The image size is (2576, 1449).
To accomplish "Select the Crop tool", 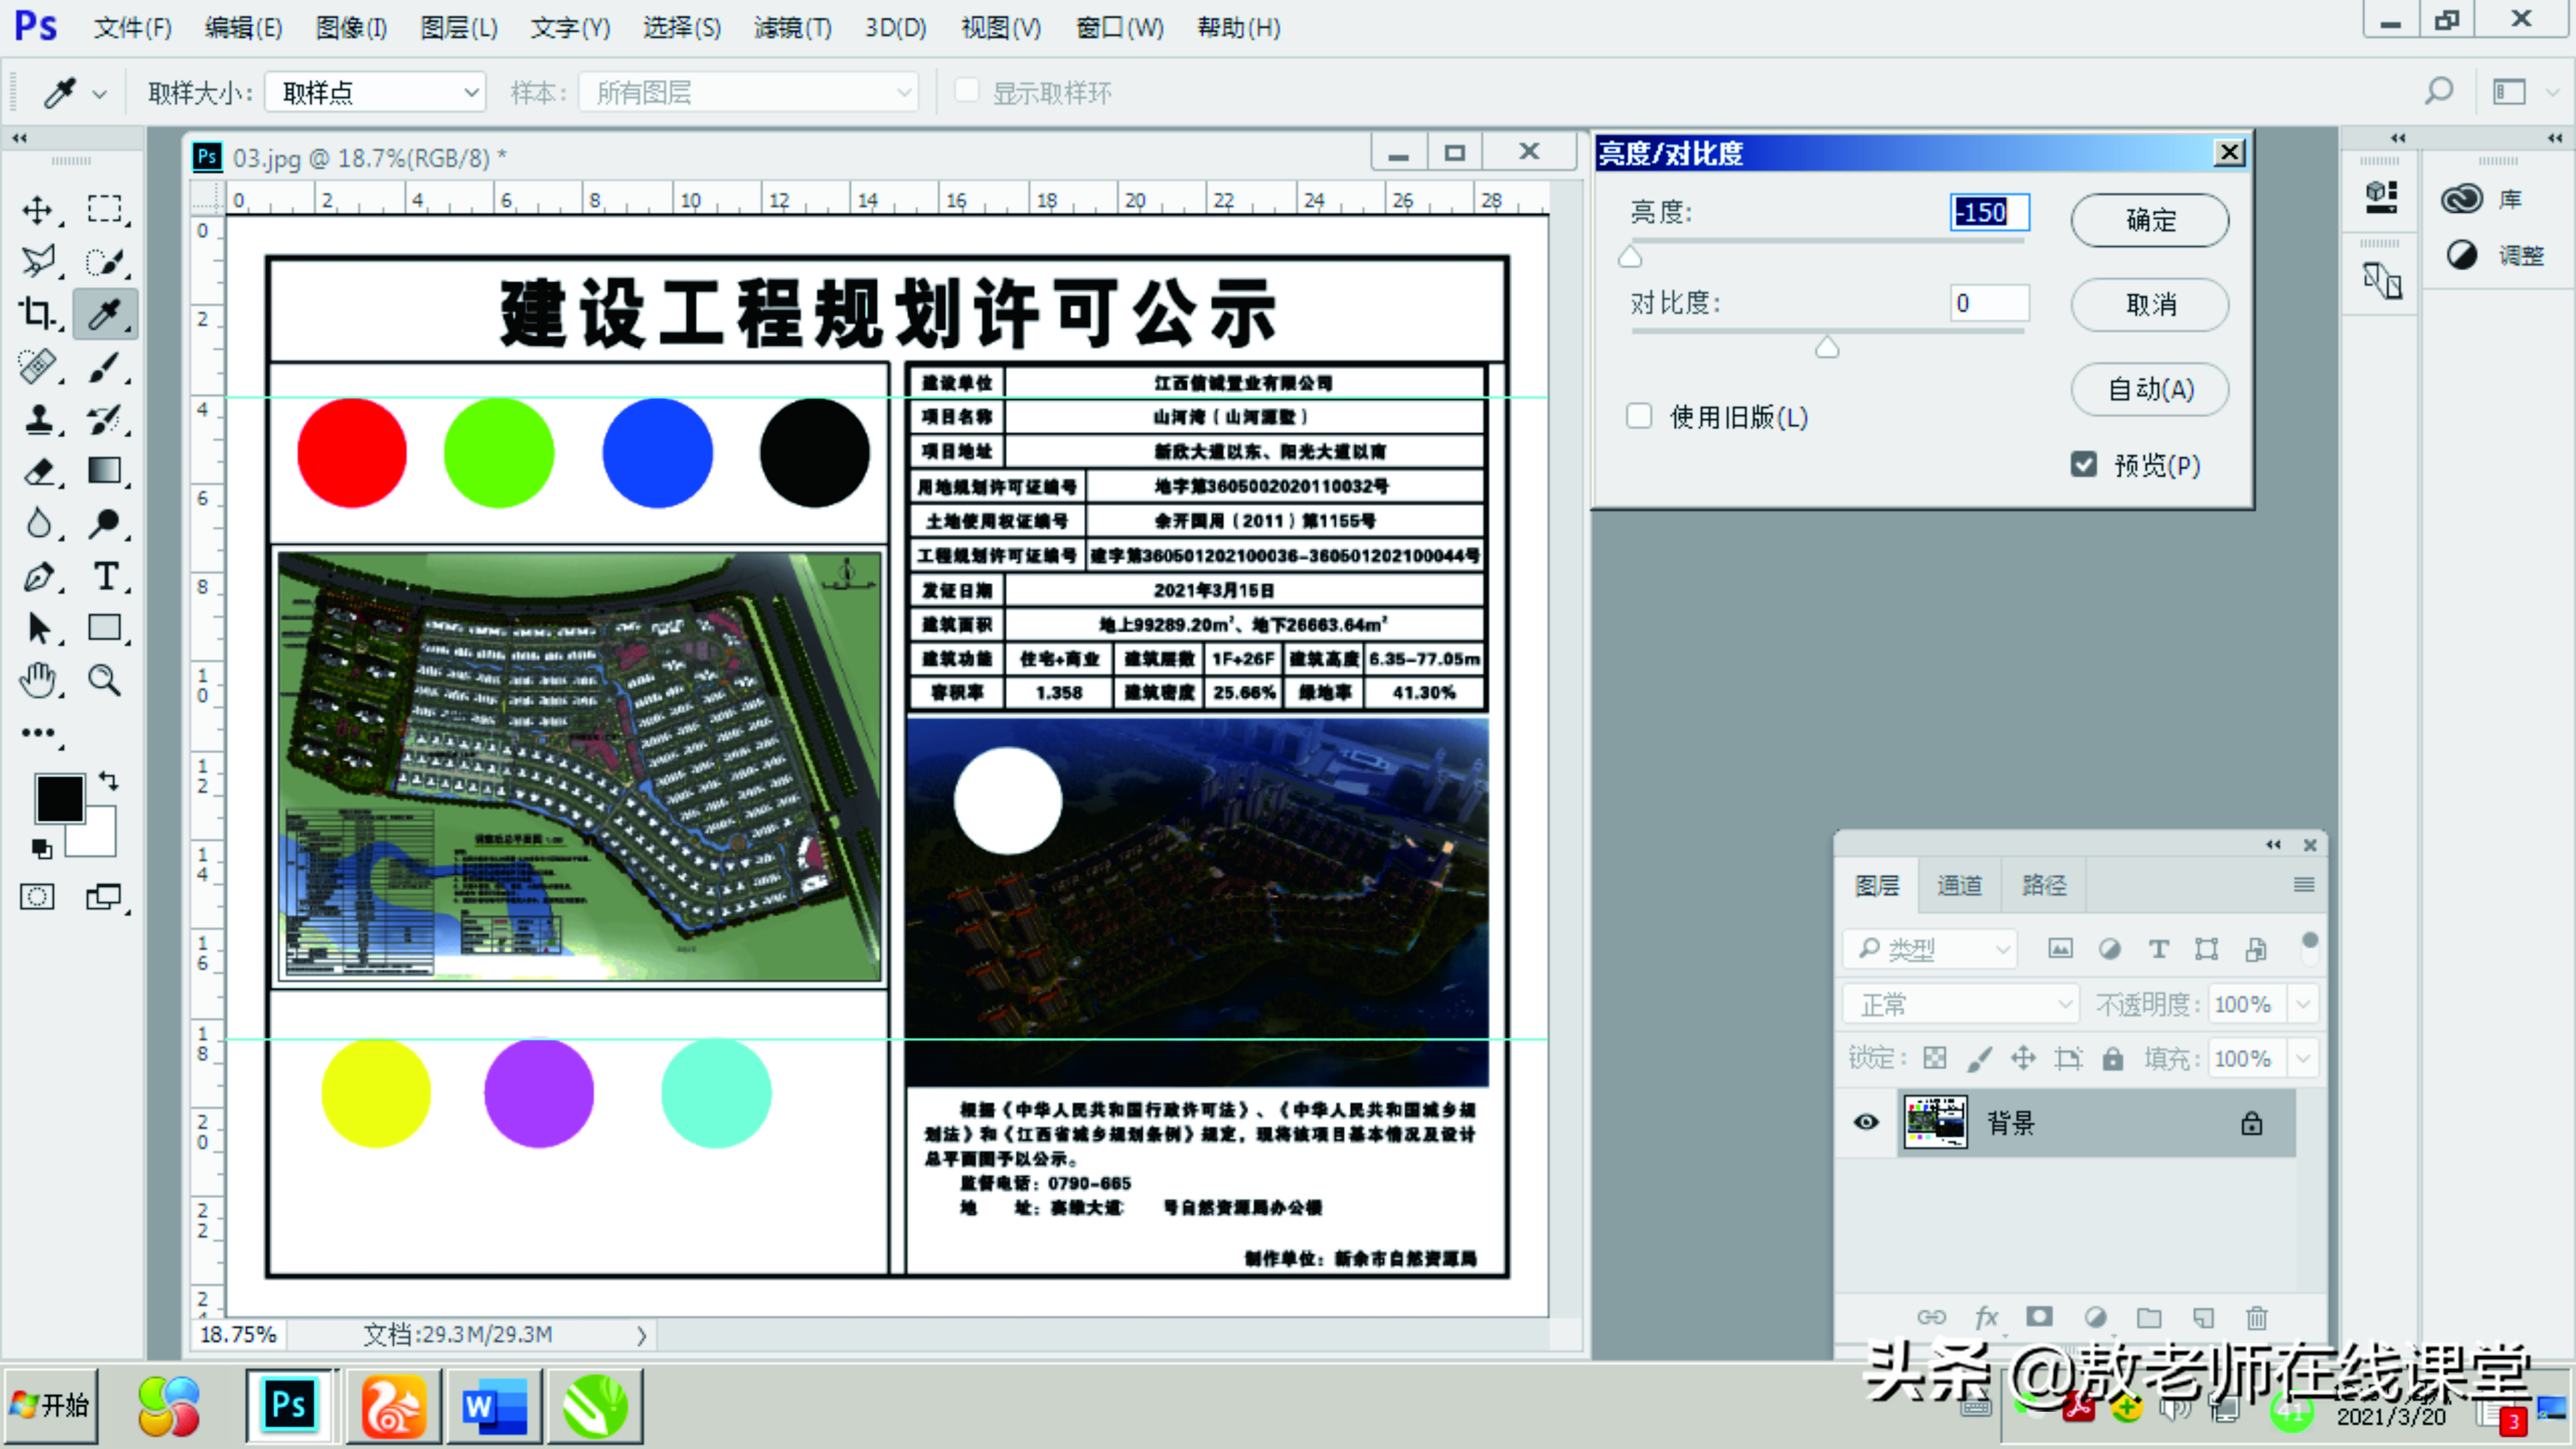I will [38, 314].
